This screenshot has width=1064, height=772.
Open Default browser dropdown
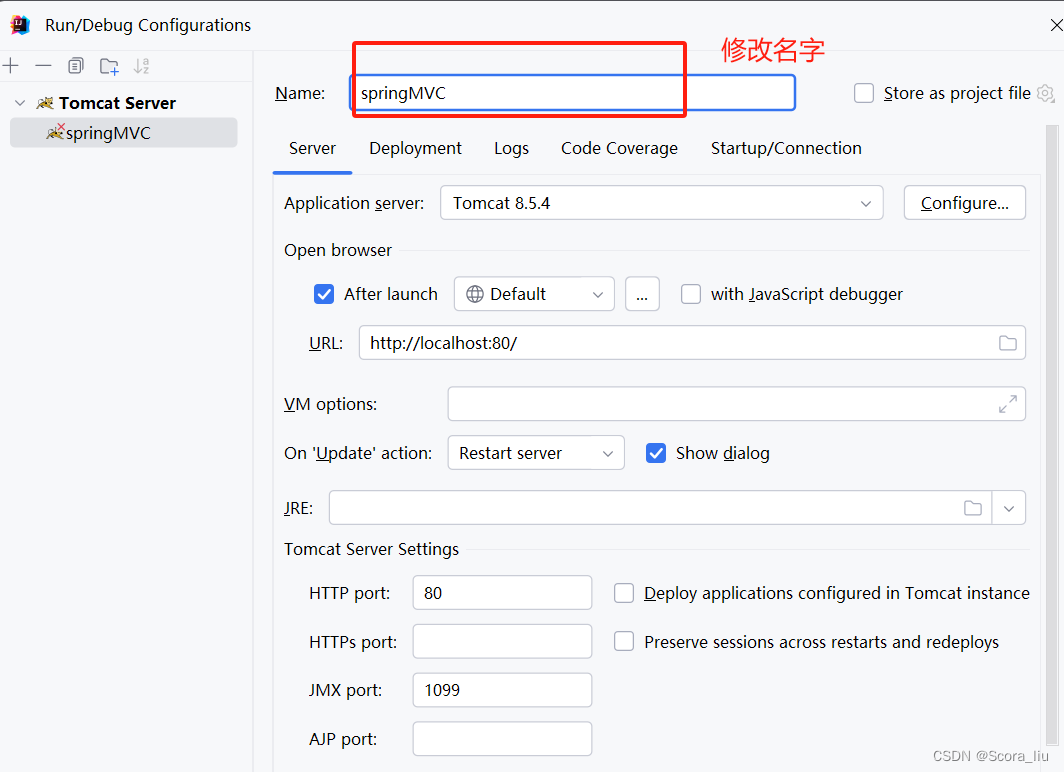[534, 294]
